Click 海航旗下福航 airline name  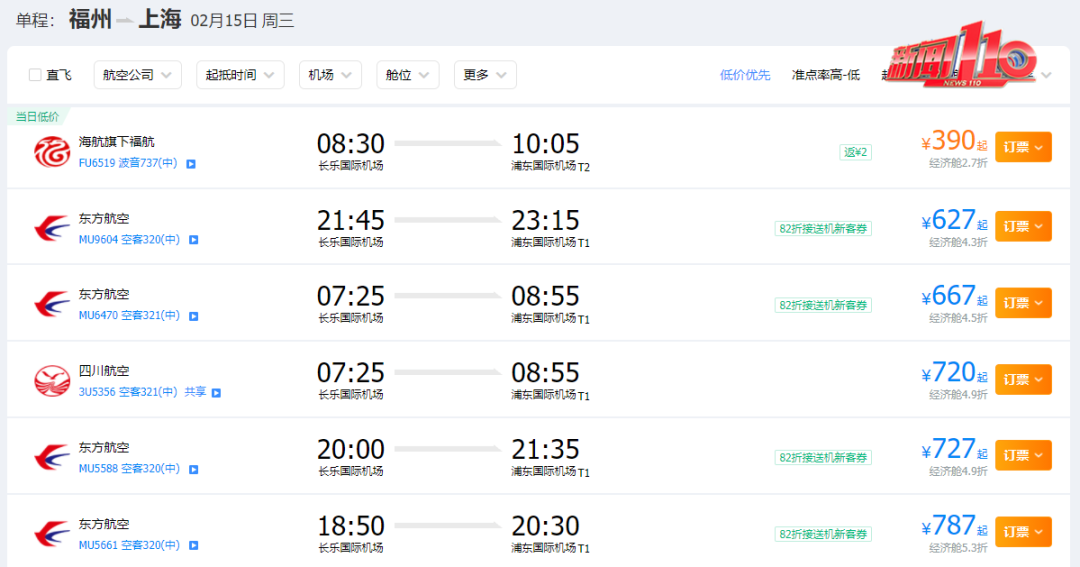116,142
